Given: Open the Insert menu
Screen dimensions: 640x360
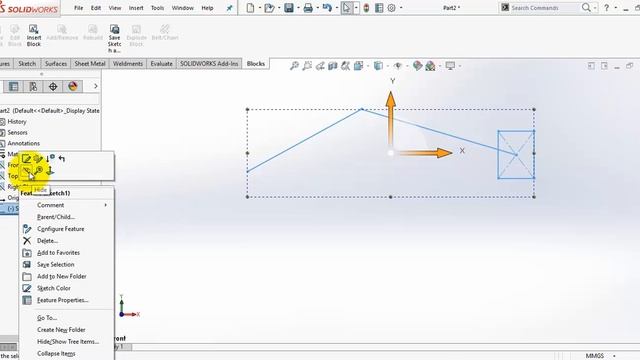Looking at the screenshot, I should click(x=136, y=8).
